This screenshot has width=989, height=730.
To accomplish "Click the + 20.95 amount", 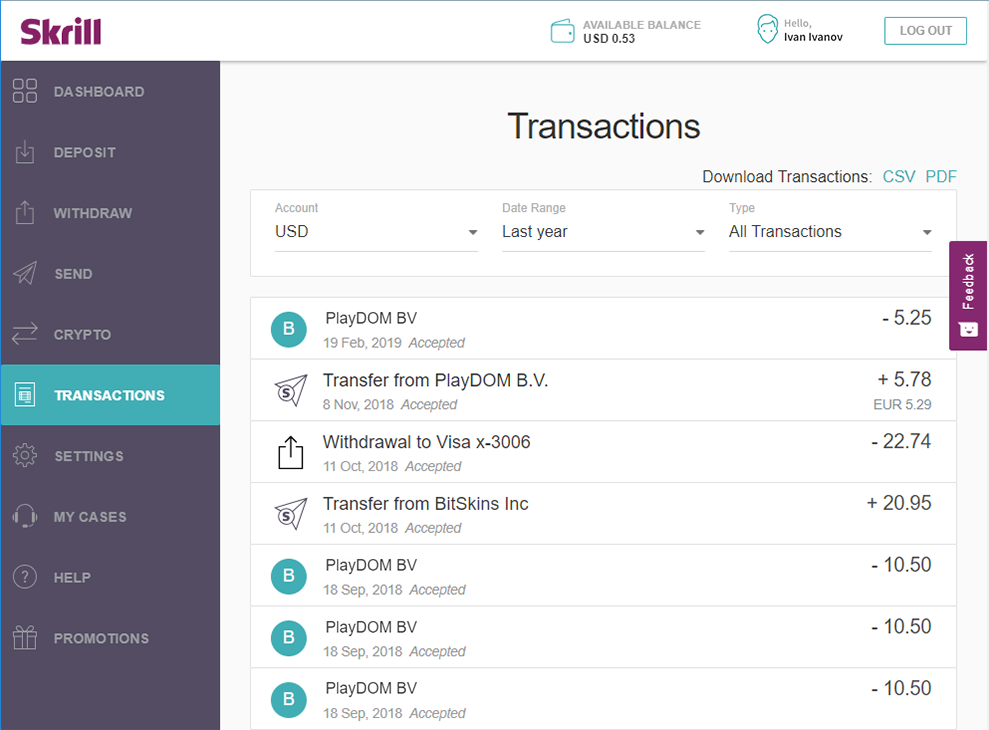I will click(899, 503).
